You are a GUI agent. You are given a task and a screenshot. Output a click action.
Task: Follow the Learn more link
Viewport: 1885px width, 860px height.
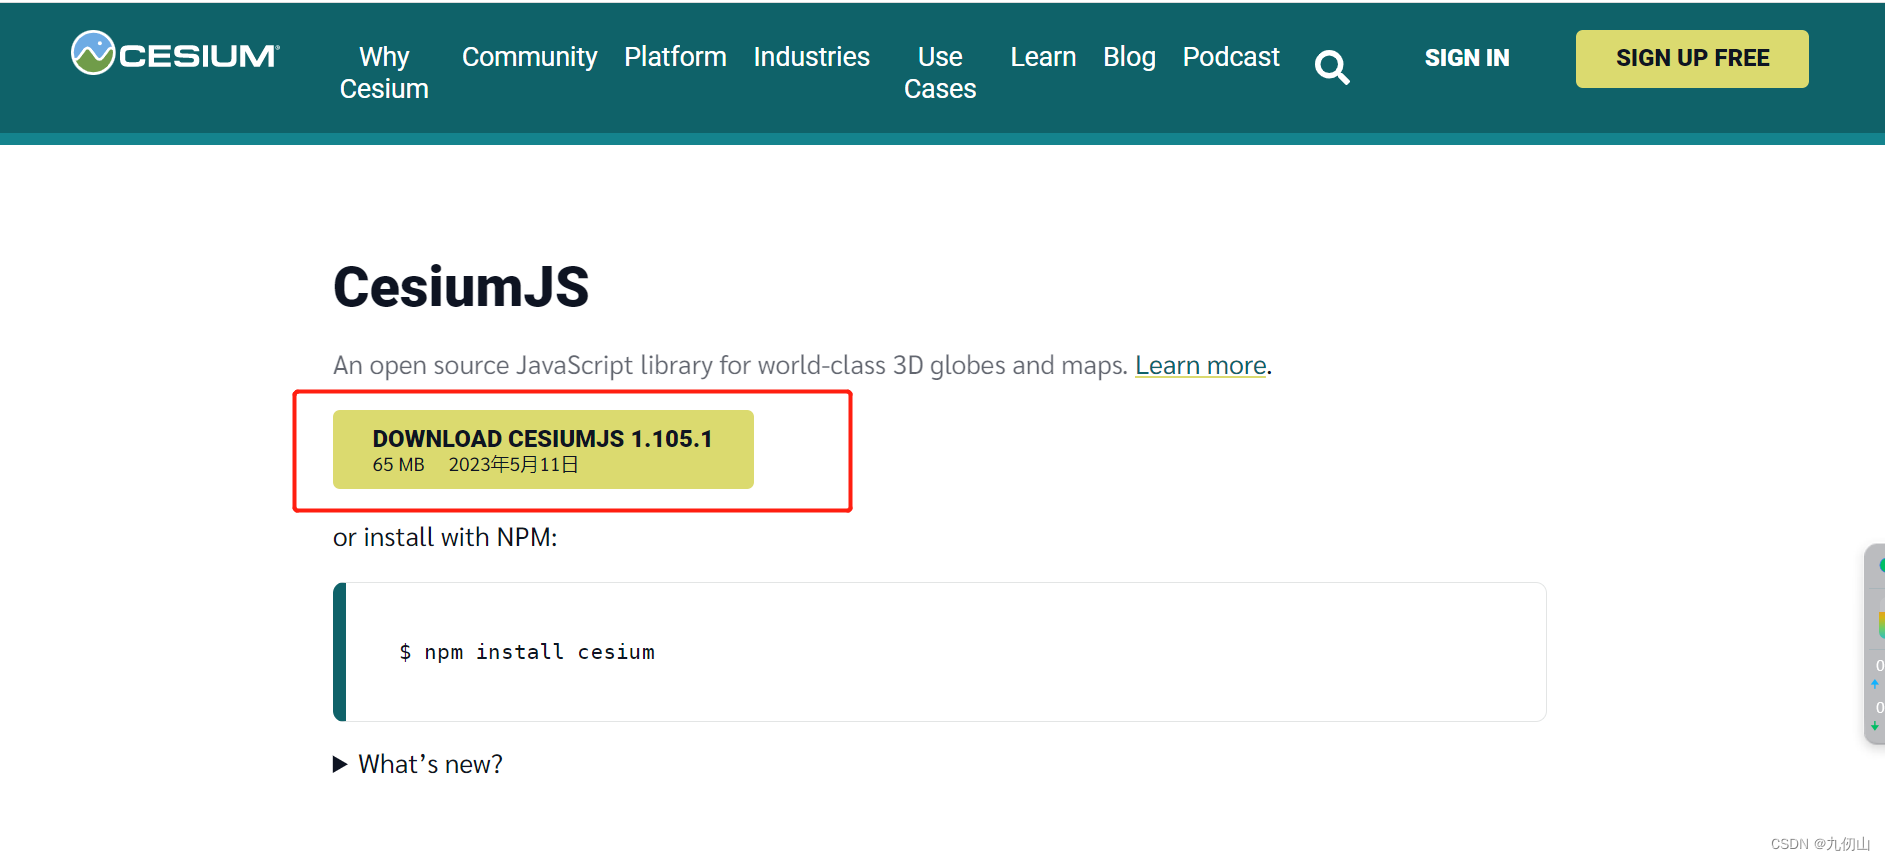[x=1201, y=366]
